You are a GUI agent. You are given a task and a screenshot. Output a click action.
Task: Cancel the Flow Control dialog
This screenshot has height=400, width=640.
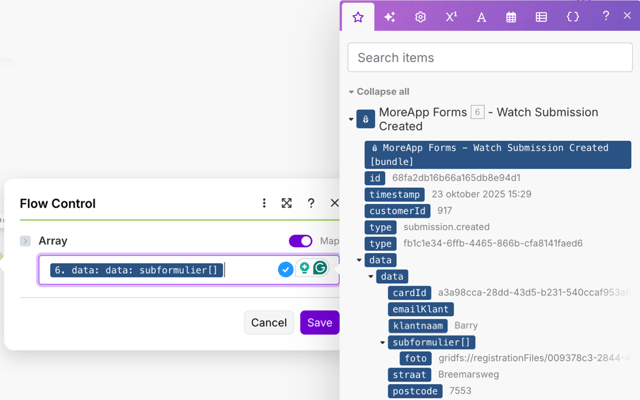pos(268,323)
